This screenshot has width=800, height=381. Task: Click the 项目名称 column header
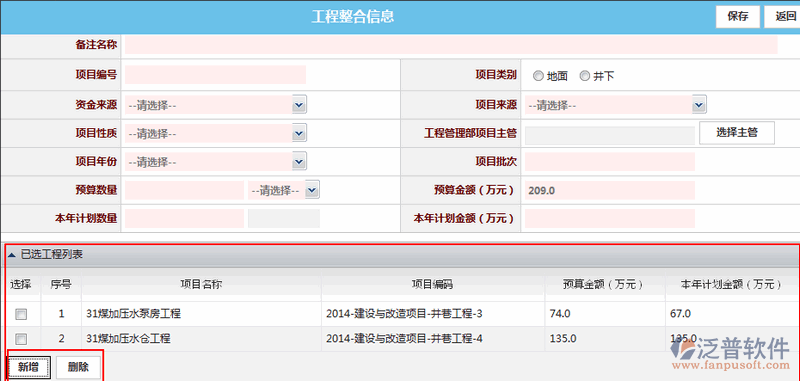click(201, 285)
